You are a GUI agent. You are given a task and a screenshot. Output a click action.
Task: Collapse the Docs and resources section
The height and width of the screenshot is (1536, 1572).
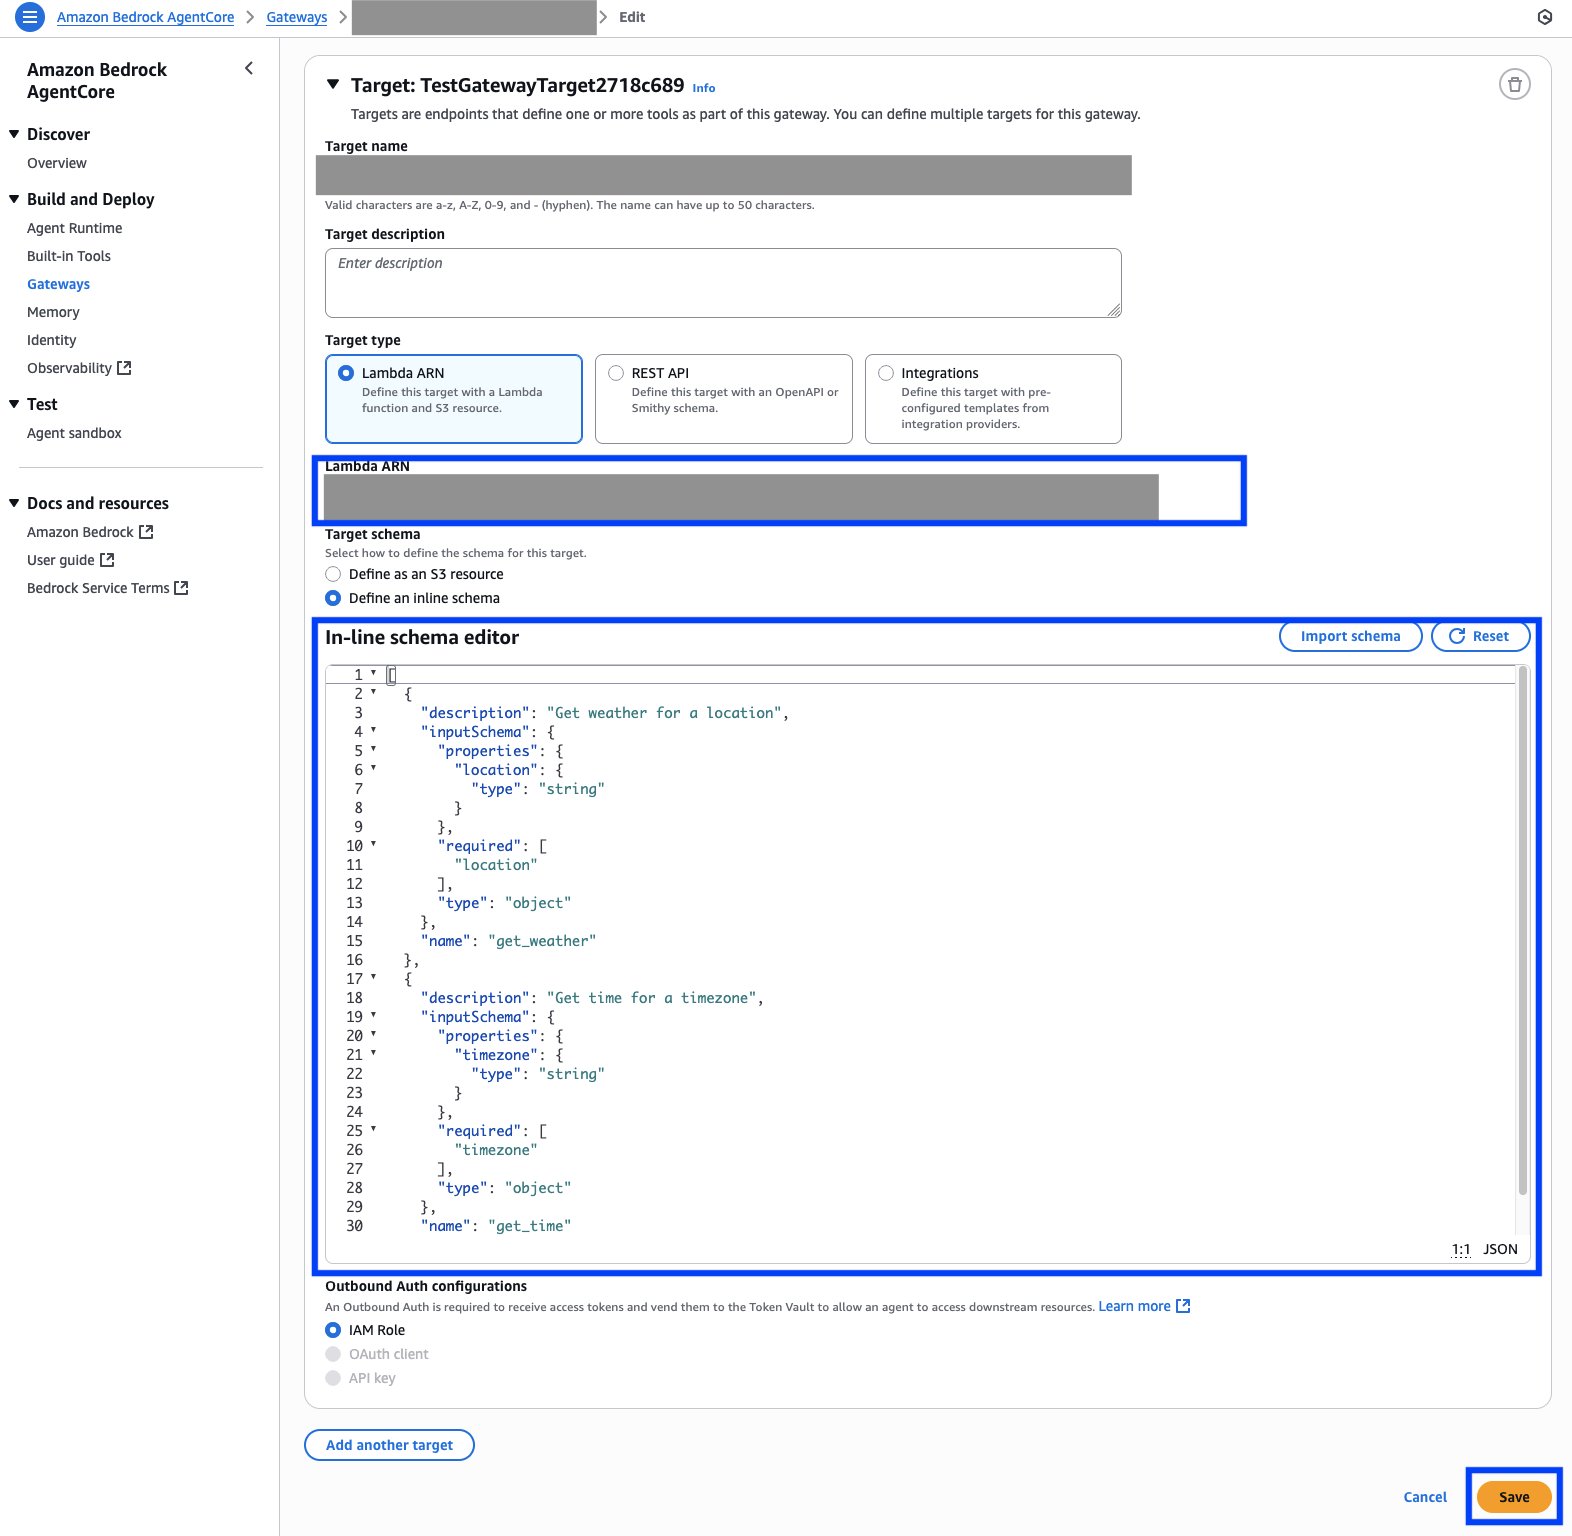tap(14, 503)
